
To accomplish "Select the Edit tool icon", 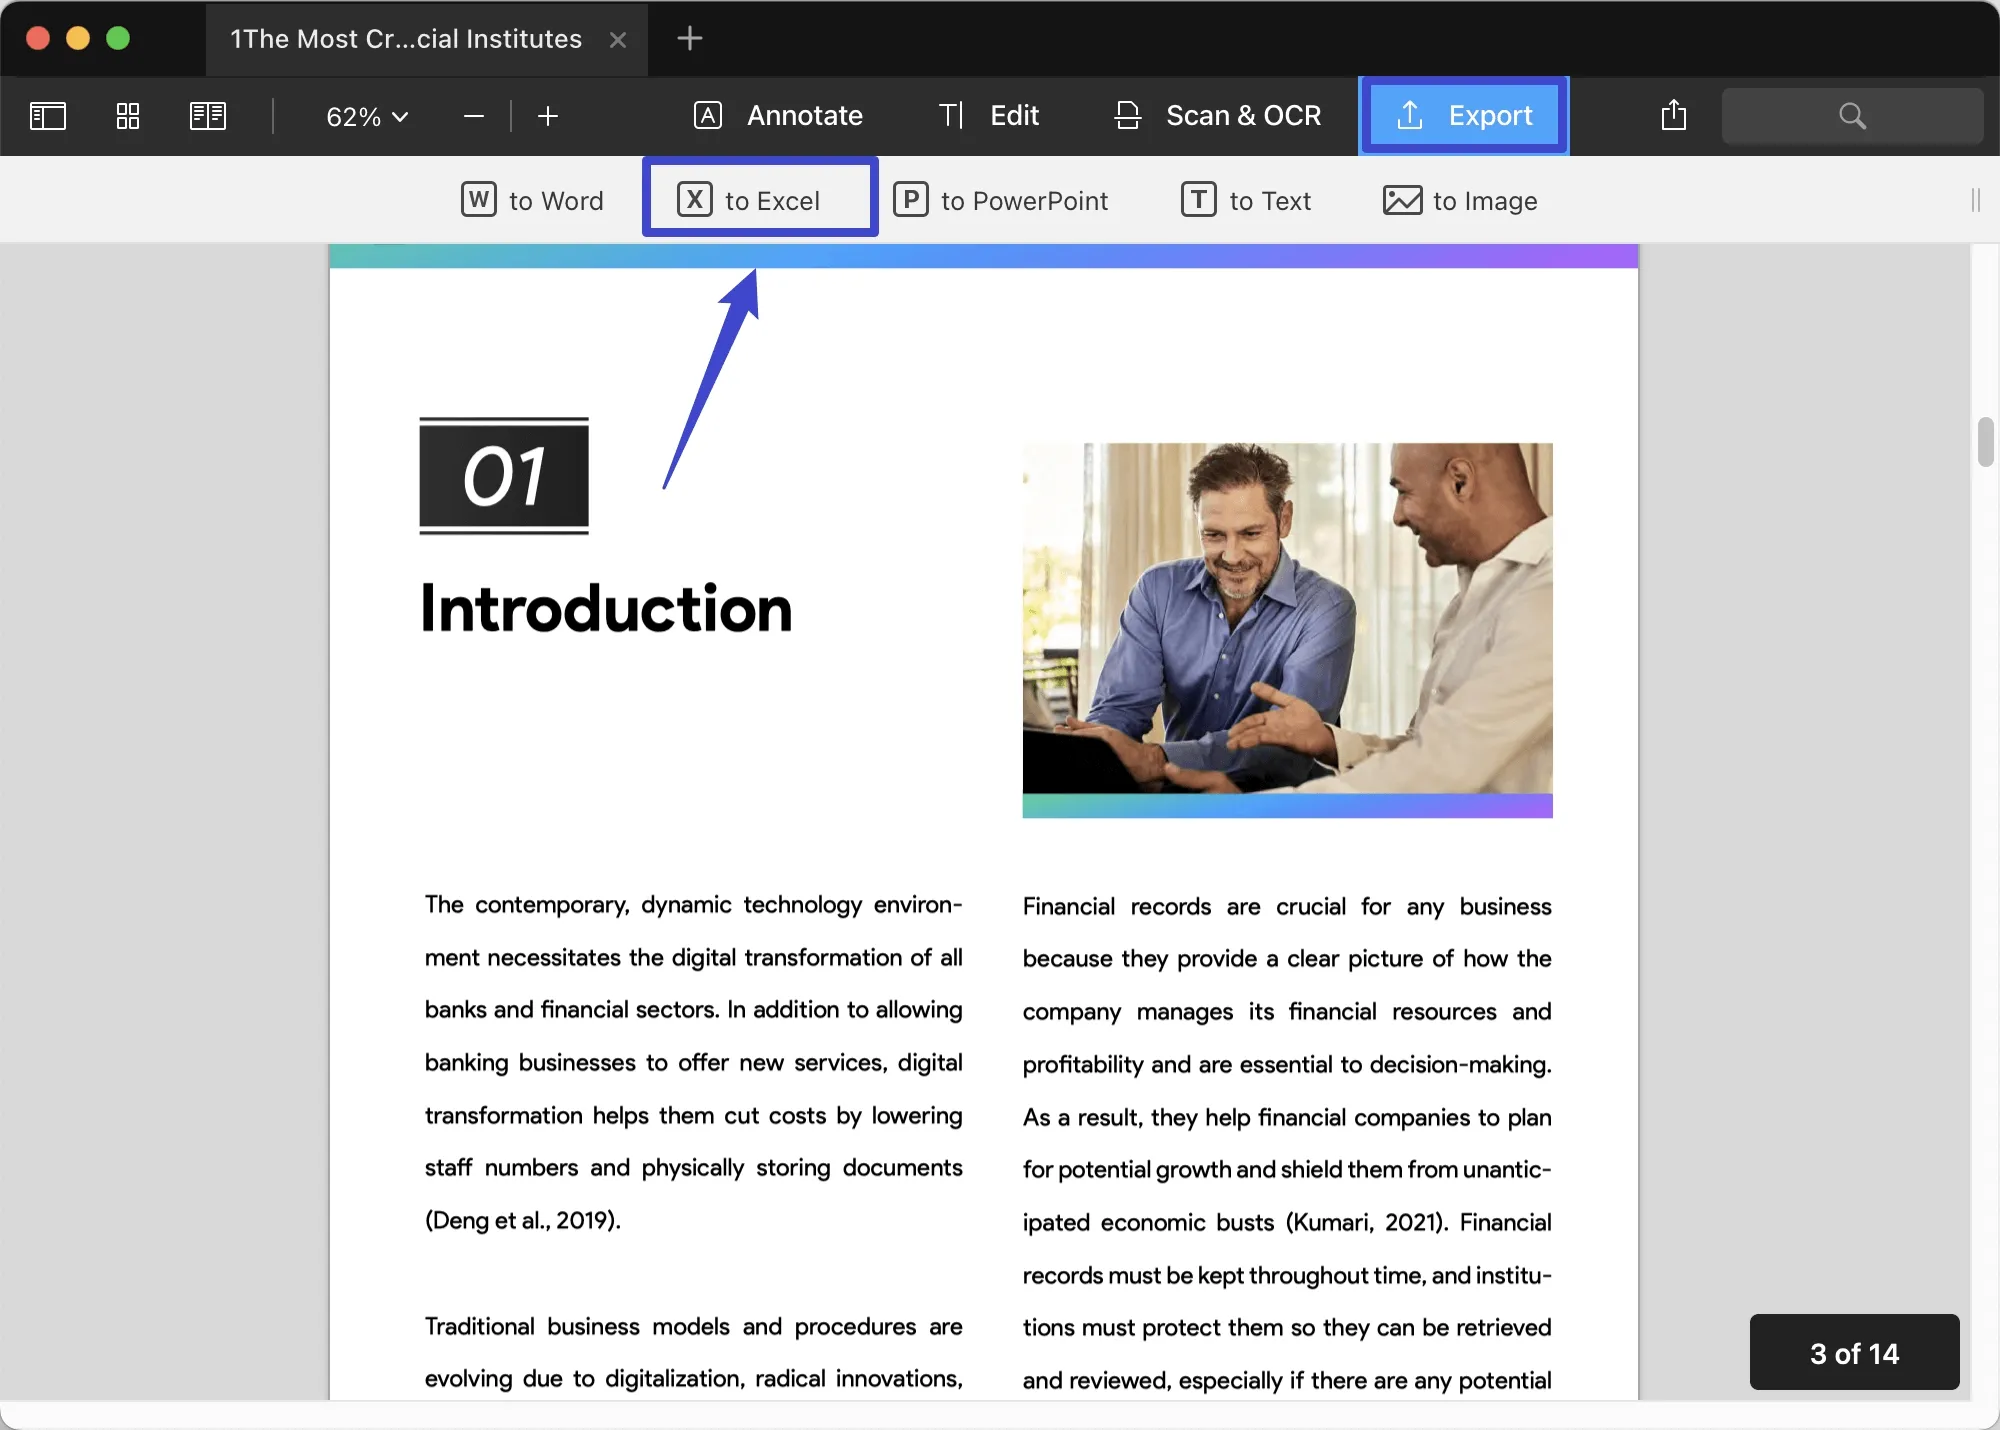I will tap(950, 115).
